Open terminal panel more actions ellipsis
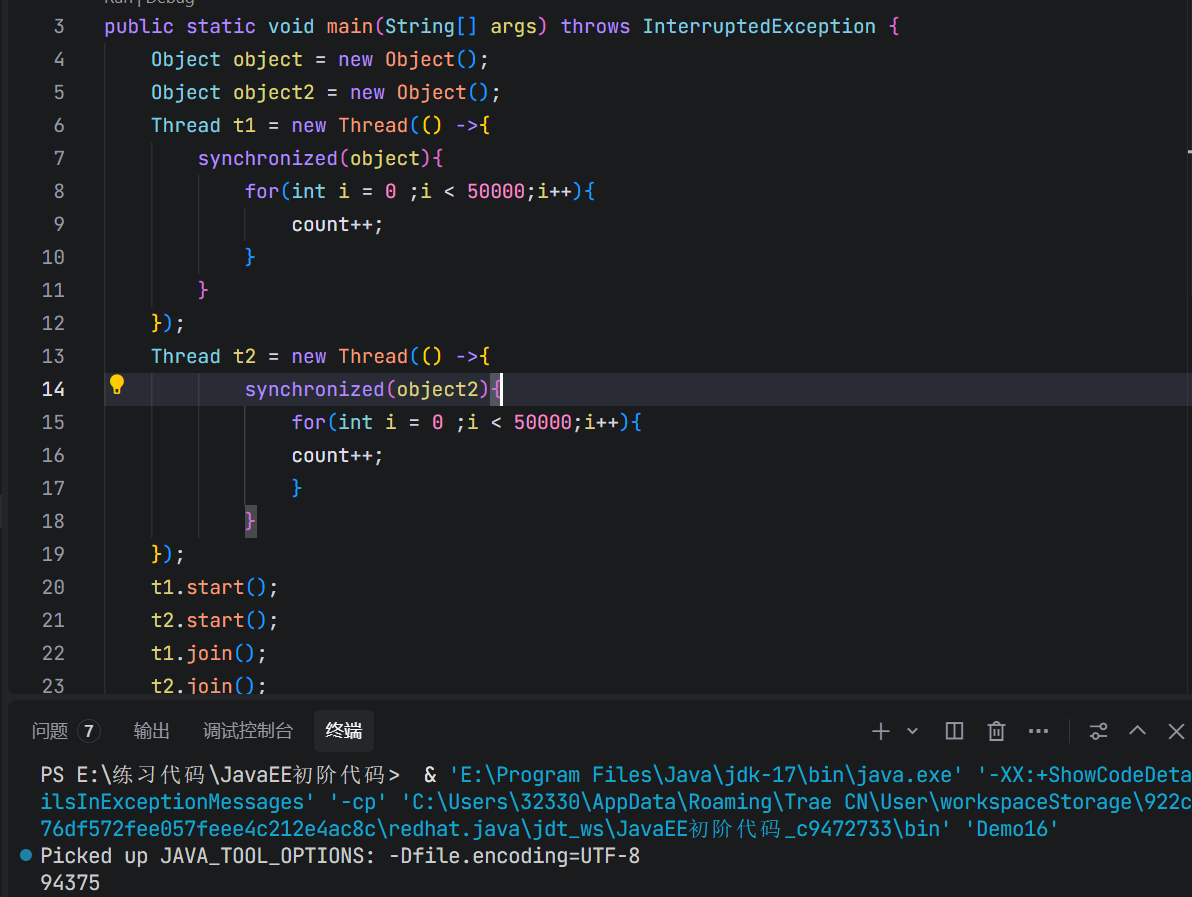Image resolution: width=1192 pixels, height=897 pixels. click(1038, 731)
